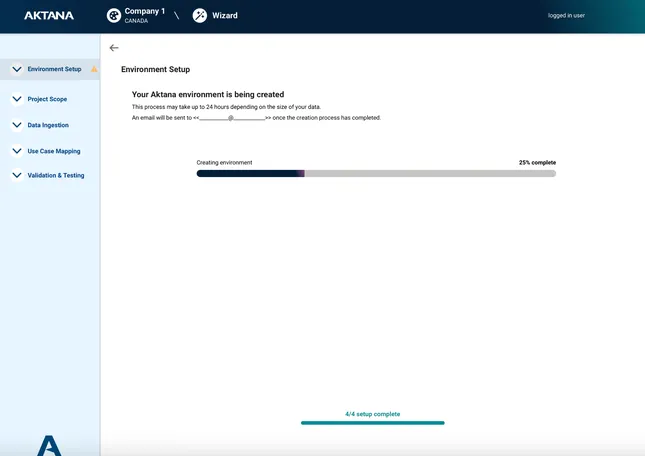Click the Creating environment progress bar
The width and height of the screenshot is (645, 456).
point(376,174)
